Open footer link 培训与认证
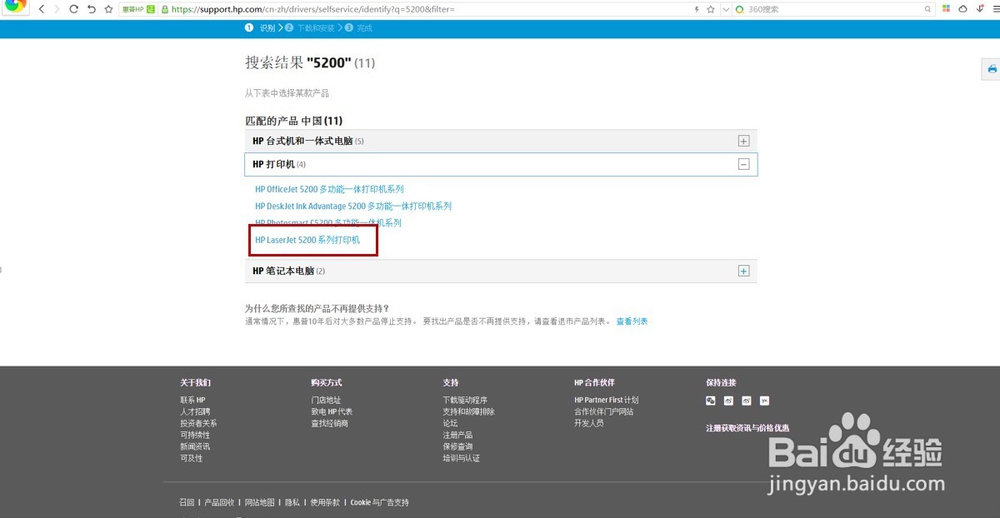1000x518 pixels. [x=461, y=458]
